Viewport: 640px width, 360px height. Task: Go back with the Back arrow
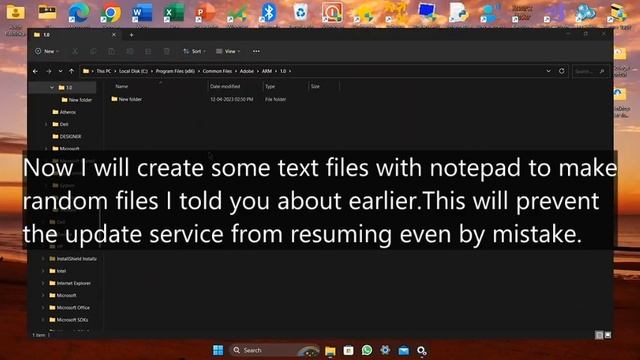[x=36, y=71]
